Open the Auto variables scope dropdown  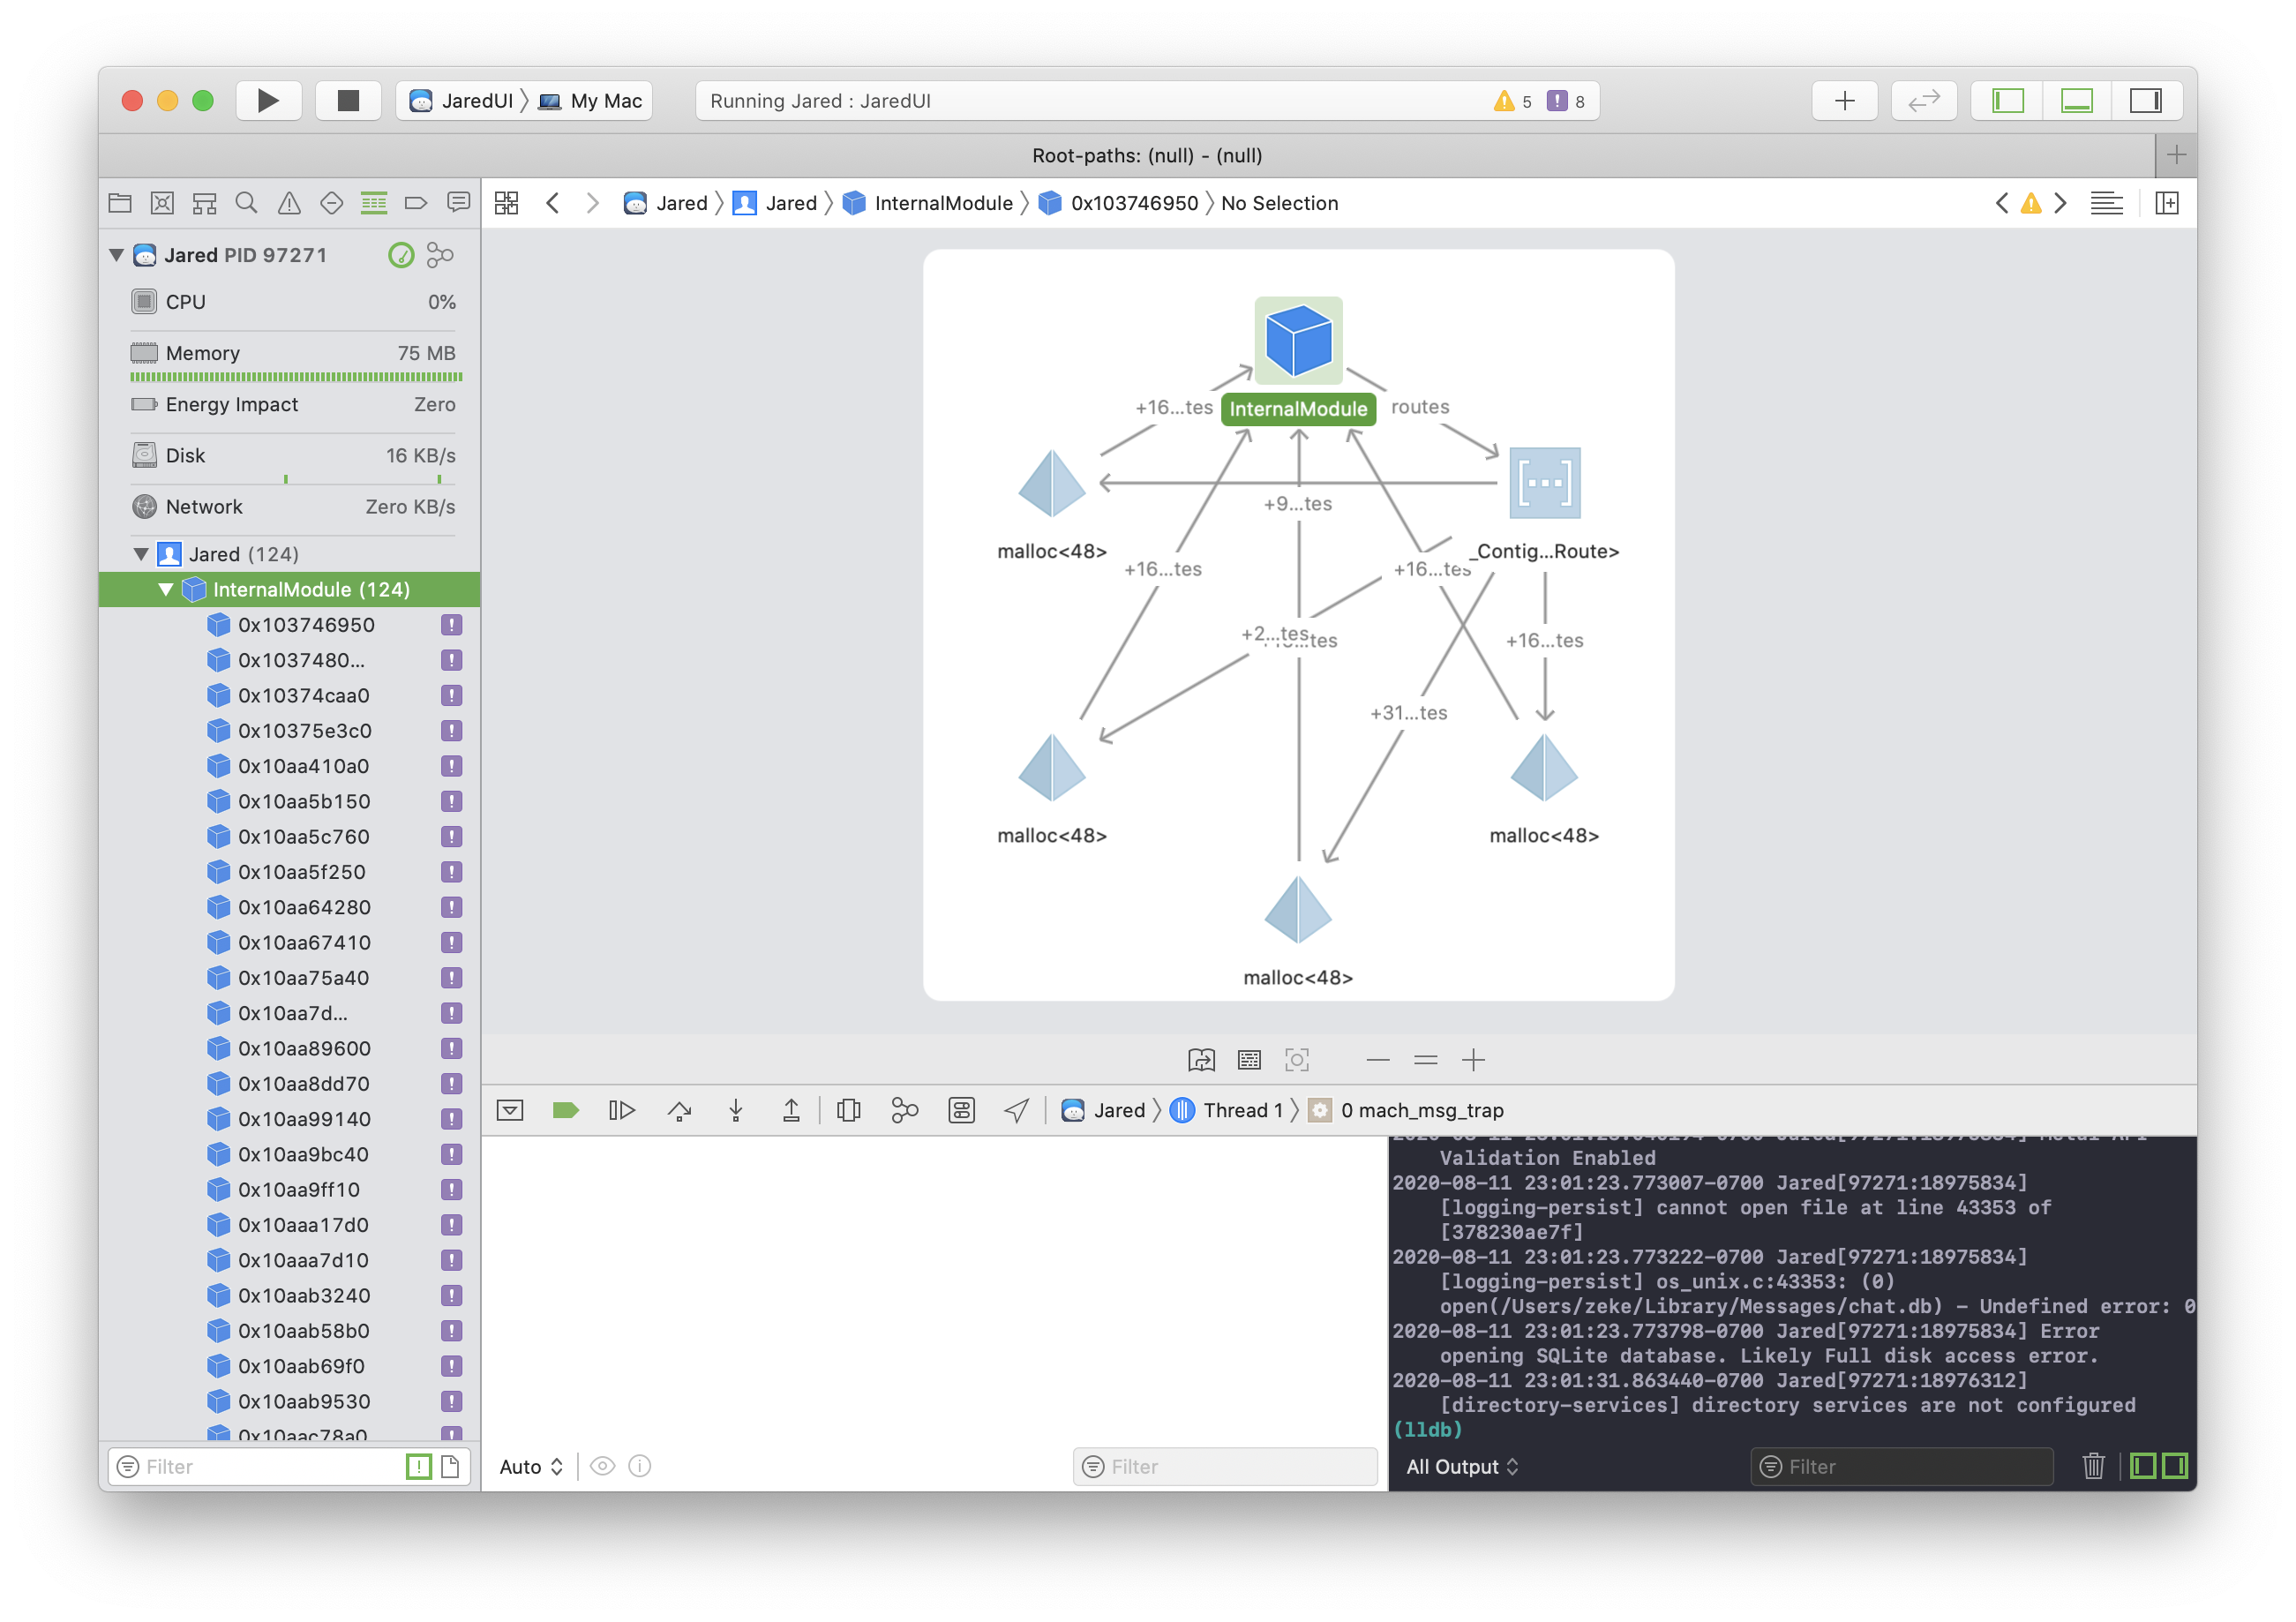point(531,1466)
